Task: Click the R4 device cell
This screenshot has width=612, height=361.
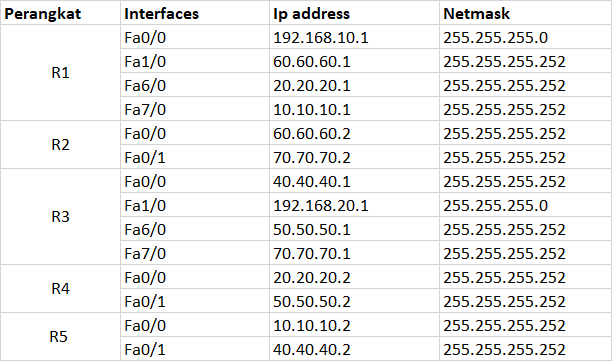Action: pos(60,289)
